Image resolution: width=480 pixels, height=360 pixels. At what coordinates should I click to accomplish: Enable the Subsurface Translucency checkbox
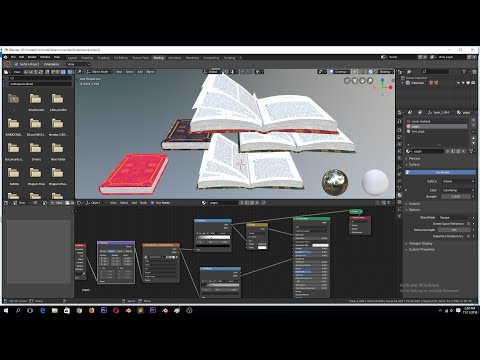[469, 236]
